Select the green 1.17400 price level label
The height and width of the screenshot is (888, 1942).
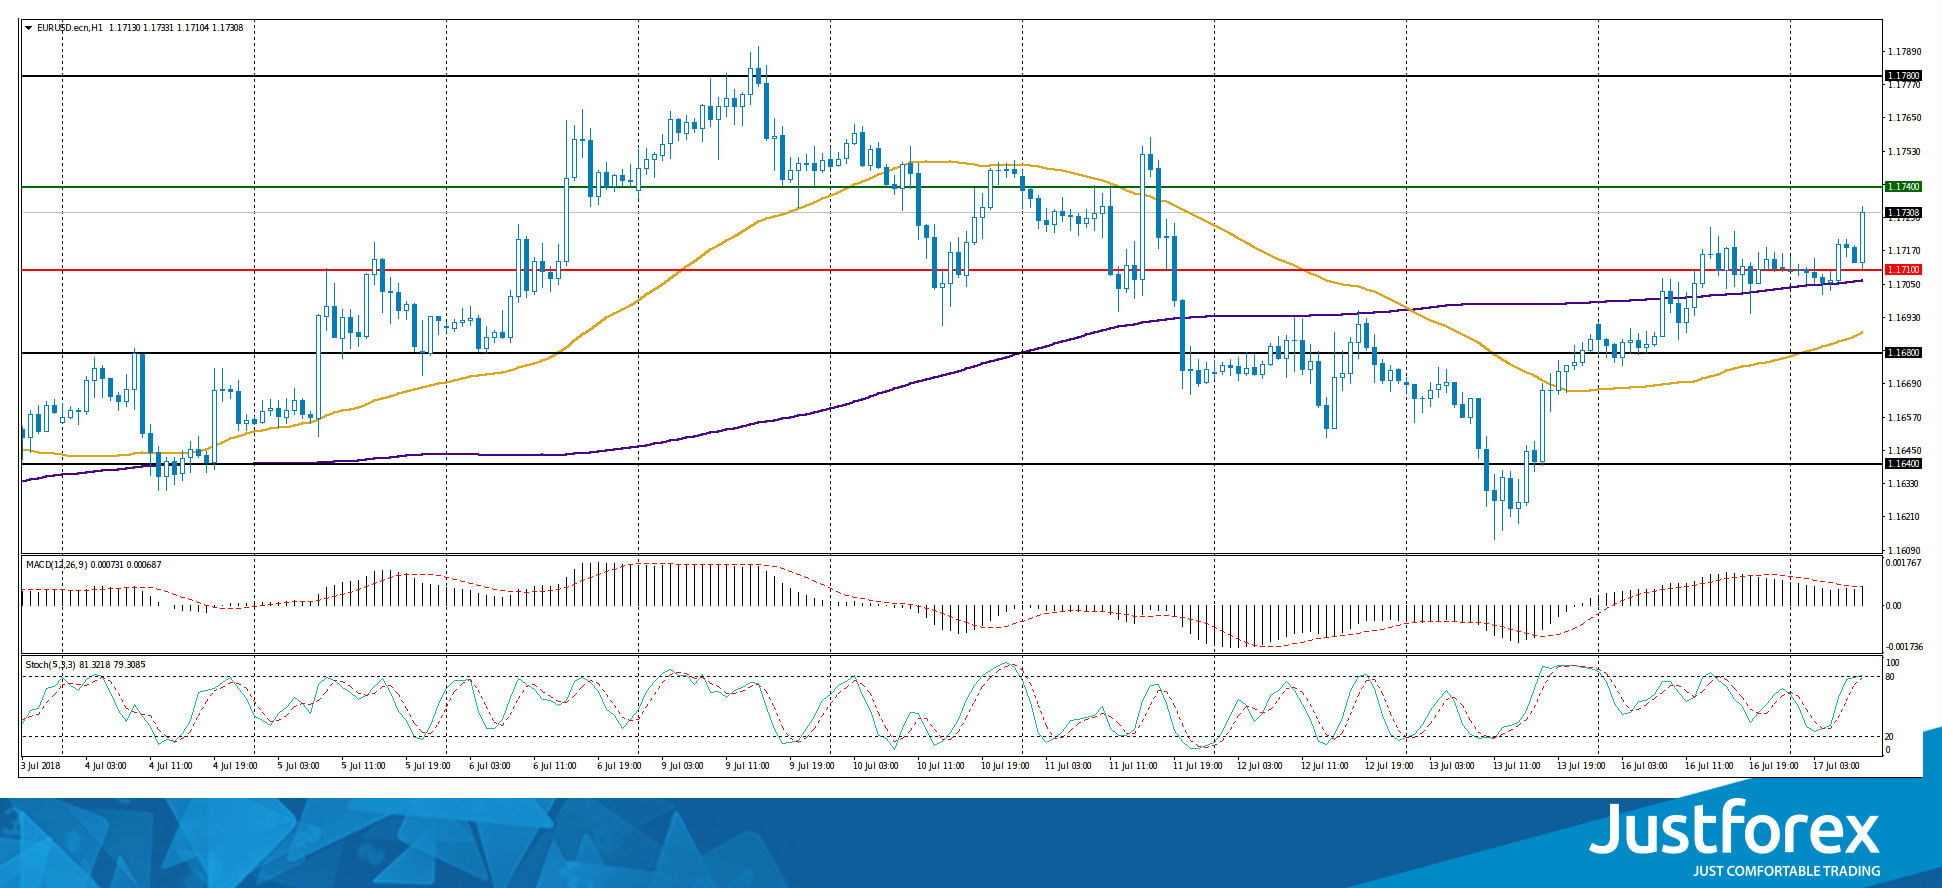1902,187
